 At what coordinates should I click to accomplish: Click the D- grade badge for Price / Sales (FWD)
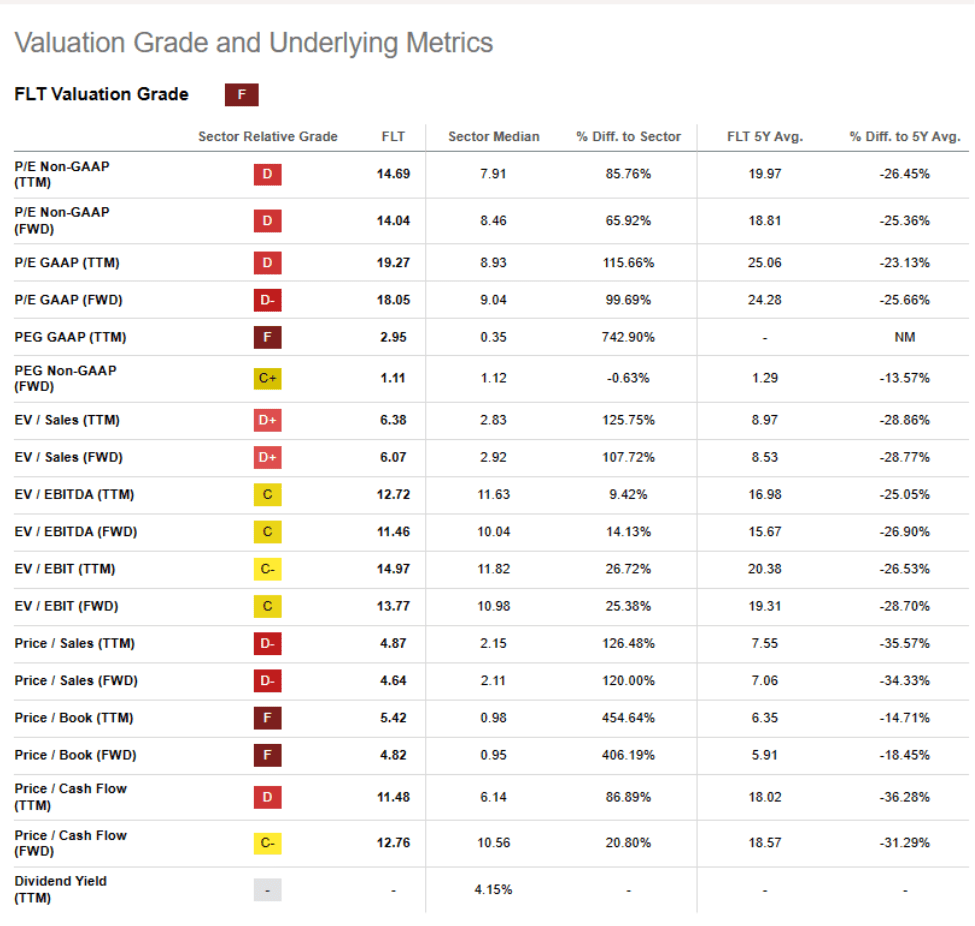(x=267, y=681)
